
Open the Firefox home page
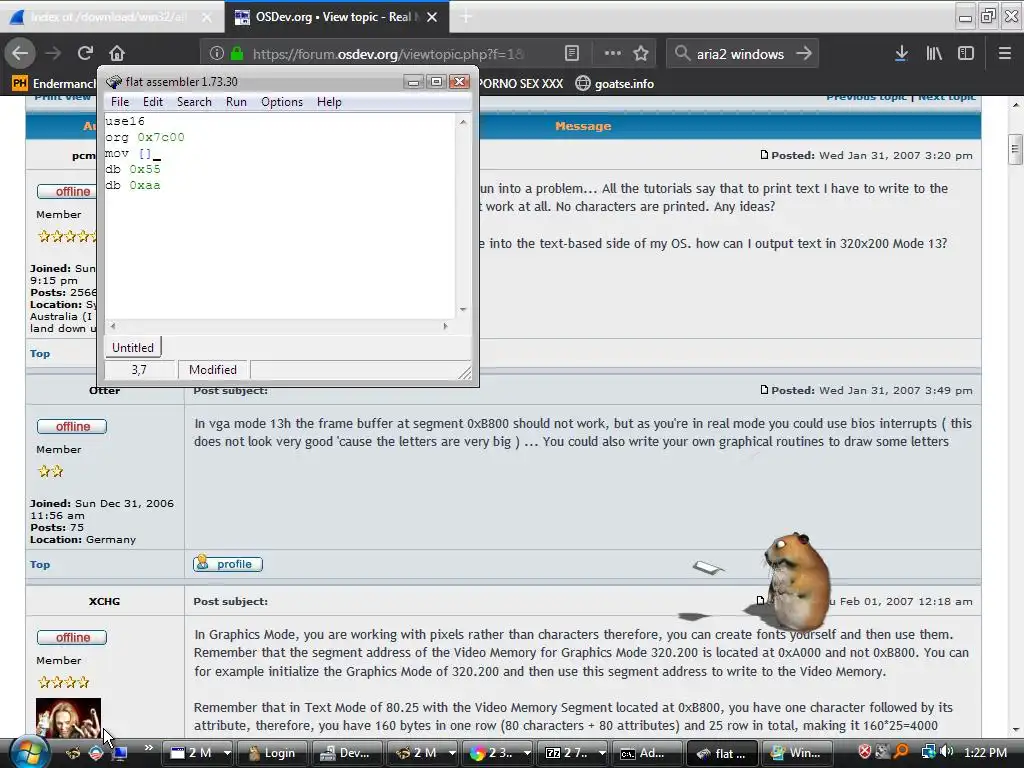pos(117,53)
